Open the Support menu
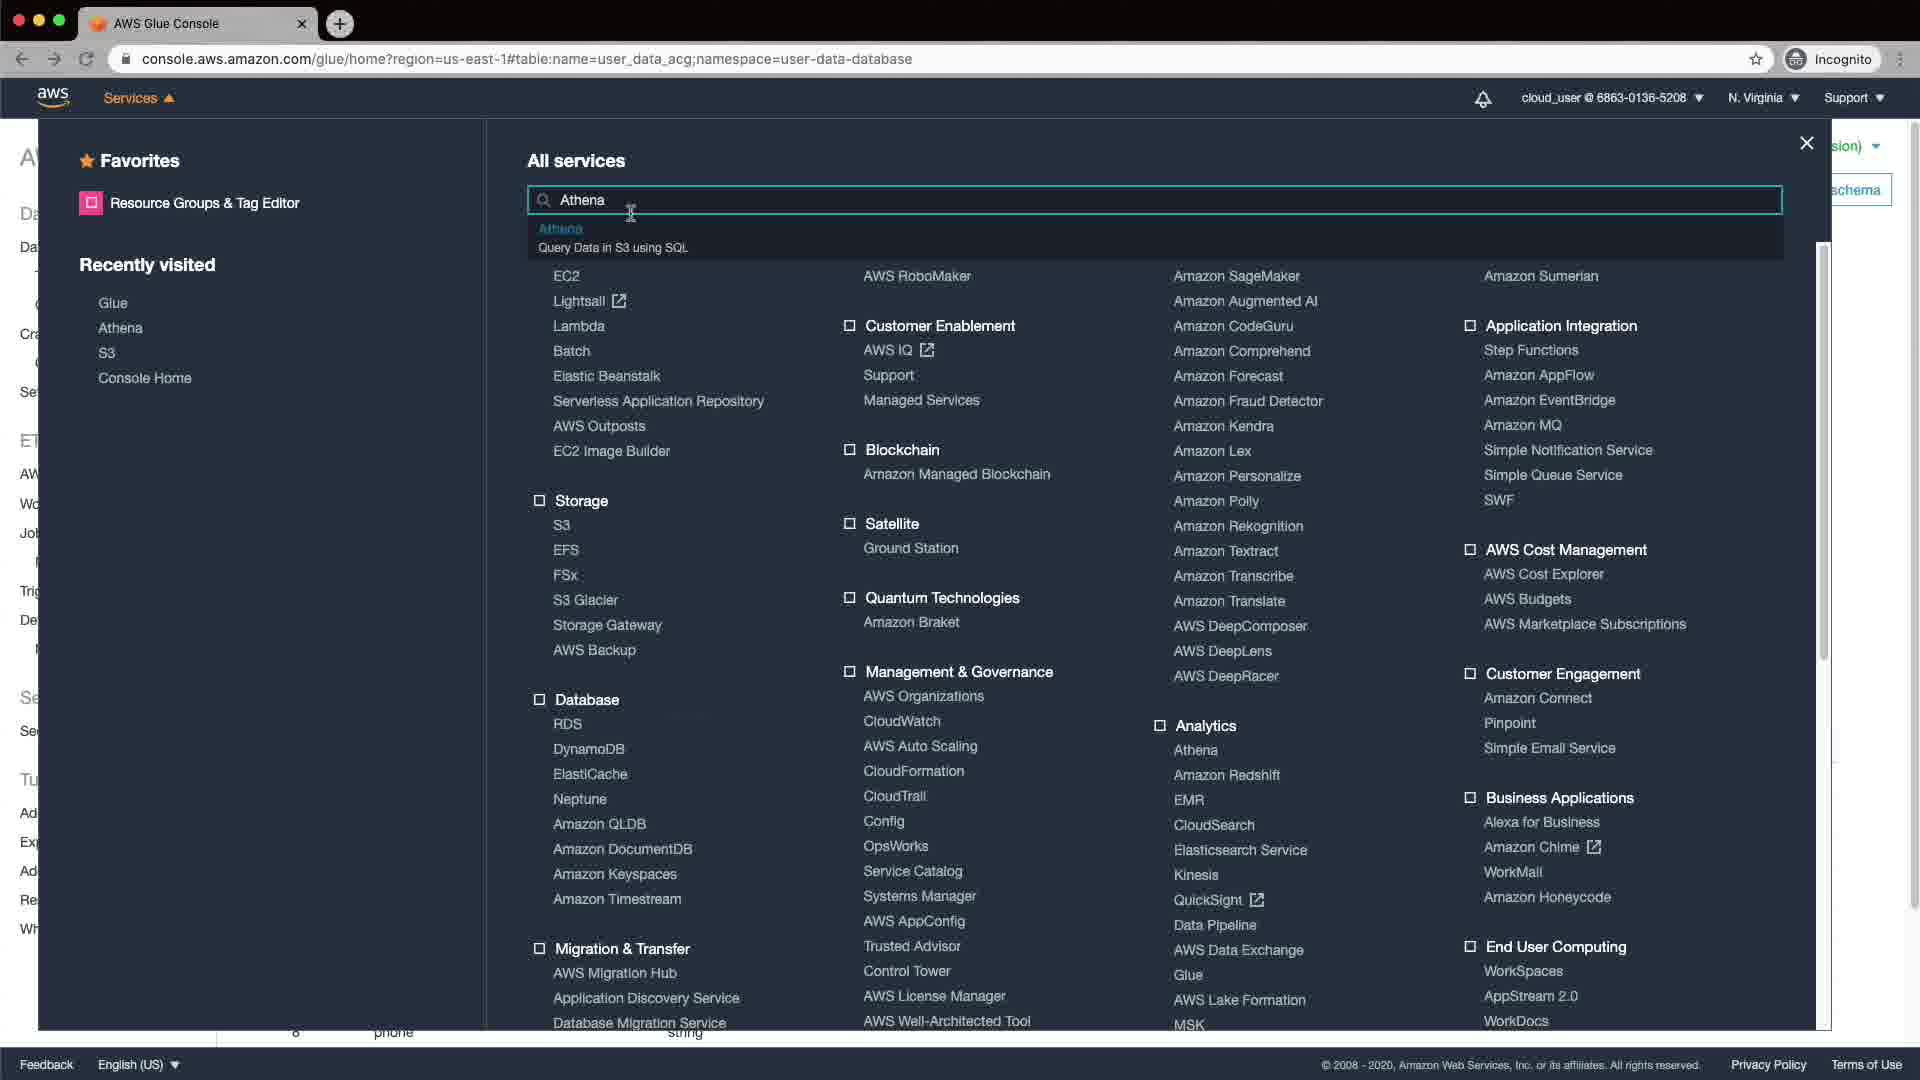Image resolution: width=1920 pixels, height=1080 pixels. pyautogui.click(x=1853, y=98)
